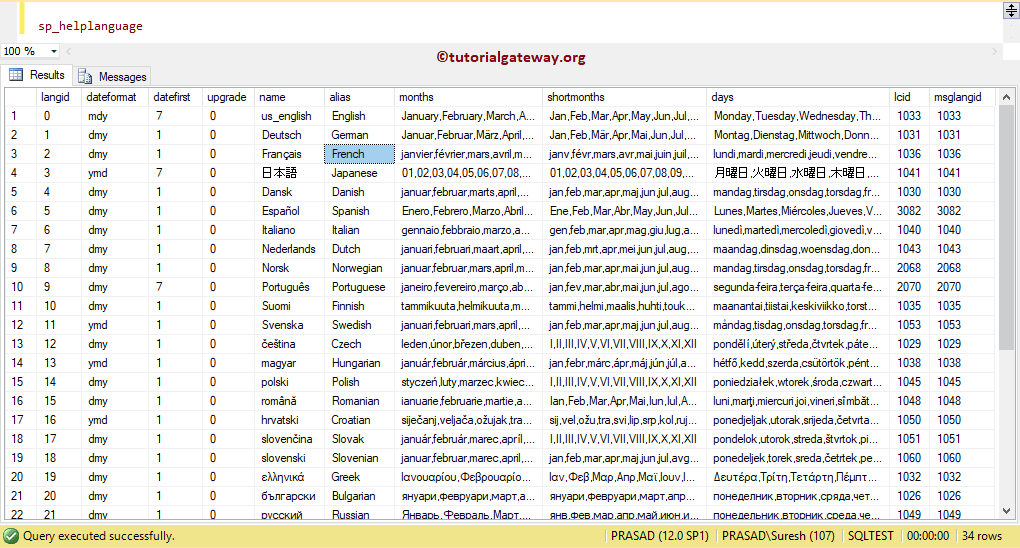This screenshot has width=1020, height=548.
Task: Open the 100 % zoom dropdown
Action: coord(53,51)
